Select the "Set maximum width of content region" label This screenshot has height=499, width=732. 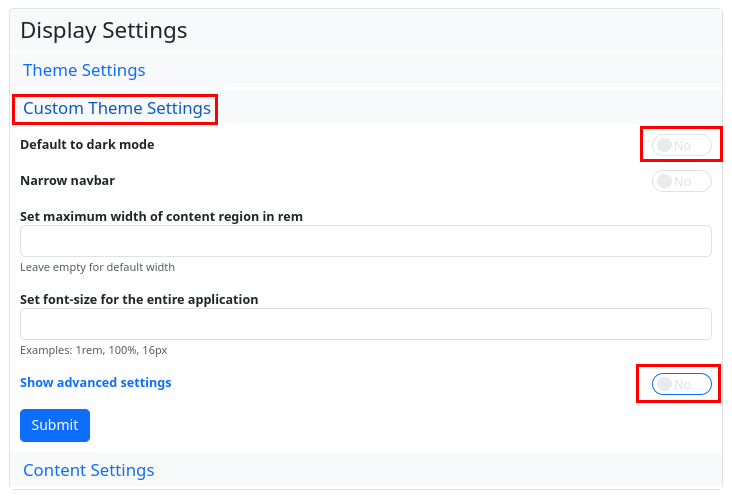(x=161, y=216)
